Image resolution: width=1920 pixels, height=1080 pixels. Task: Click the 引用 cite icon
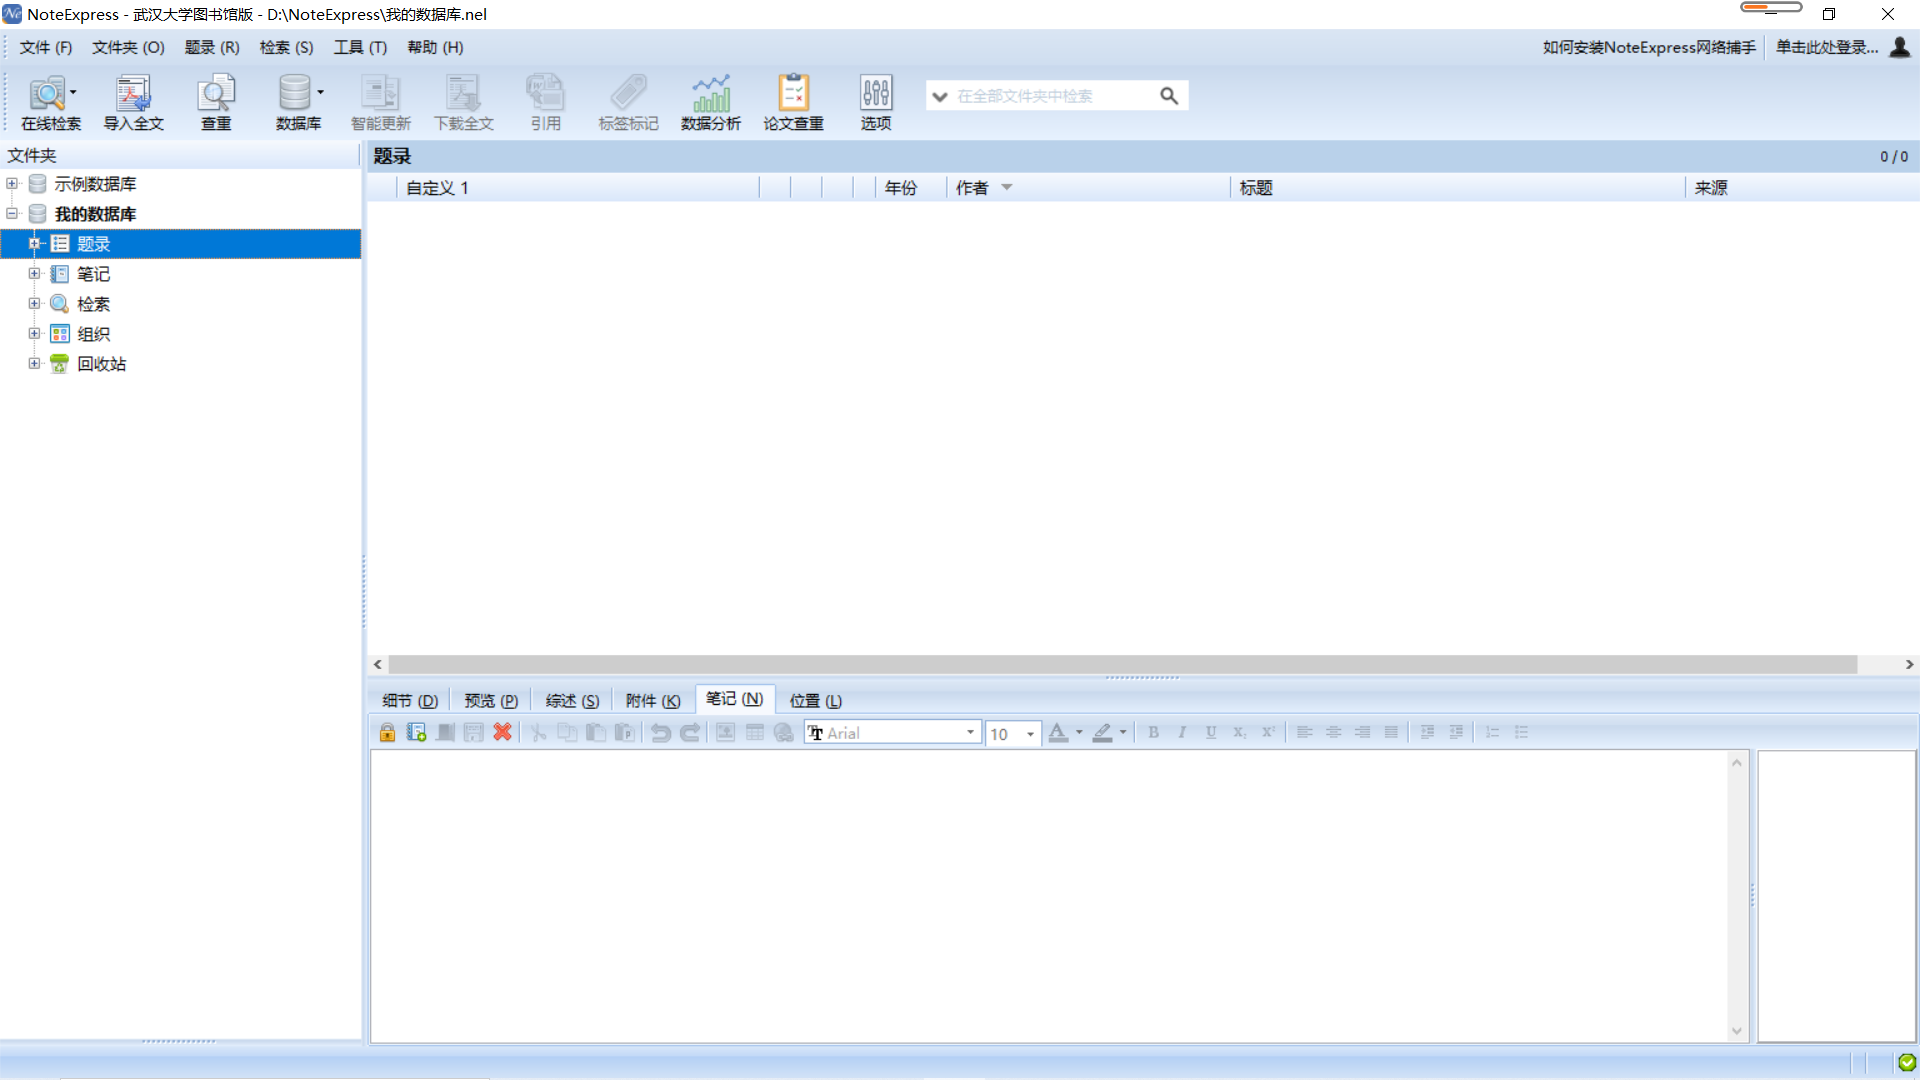click(545, 102)
